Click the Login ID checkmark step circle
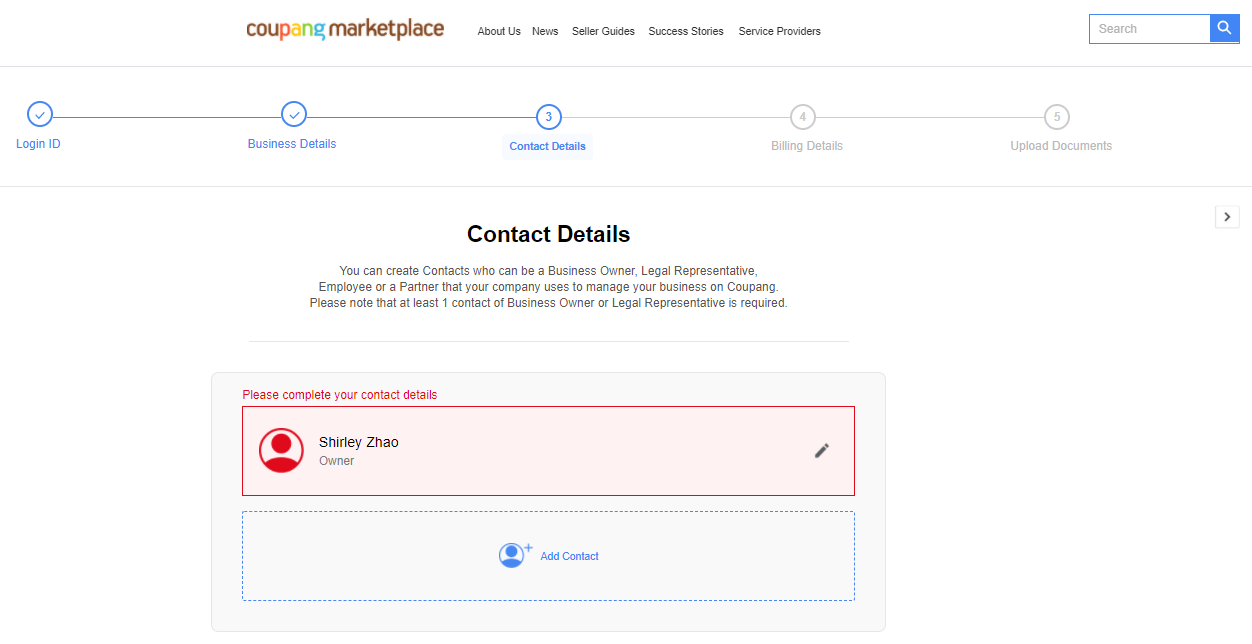This screenshot has height=644, width=1252. (x=40, y=115)
